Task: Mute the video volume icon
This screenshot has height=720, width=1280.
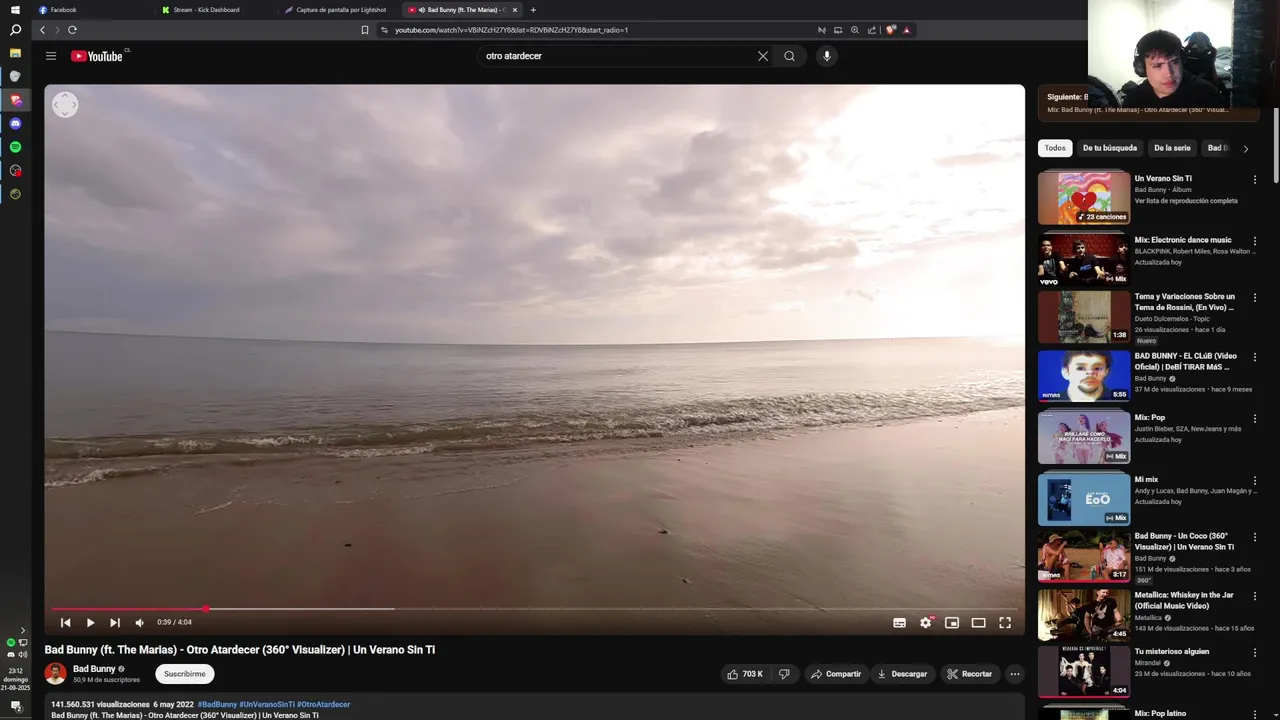Action: tap(140, 622)
